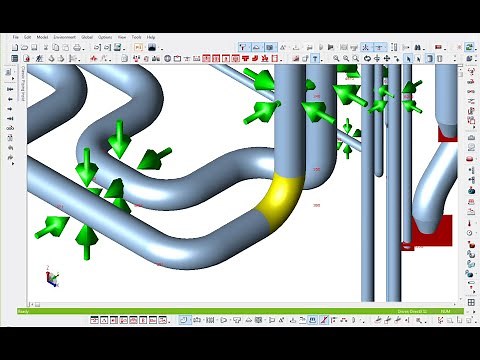This screenshot has width=480, height=360.
Task: Click the thermometer icon in right sidebar
Action: pyautogui.click(x=470, y=223)
